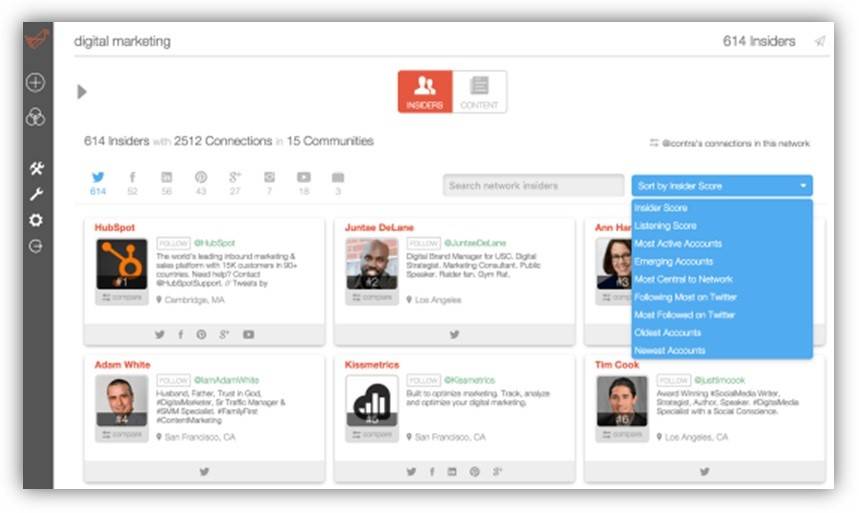The image size is (859, 513).
Task: Click the paper plane share icon
Action: coord(820,41)
